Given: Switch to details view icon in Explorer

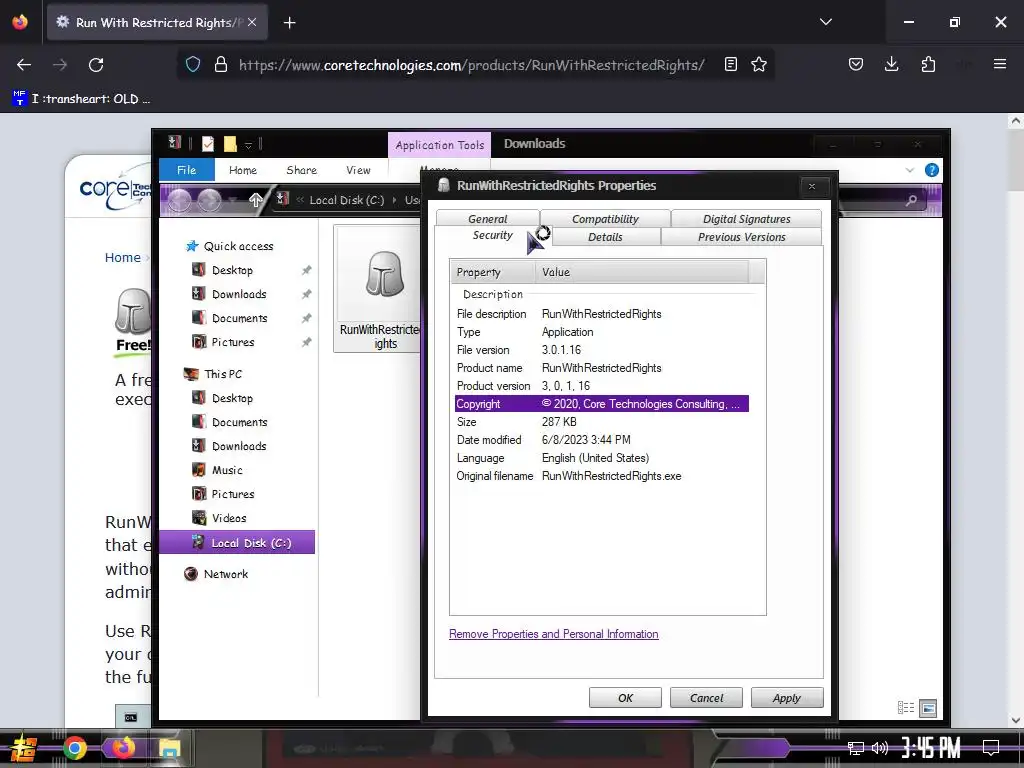Looking at the screenshot, I should 906,707.
